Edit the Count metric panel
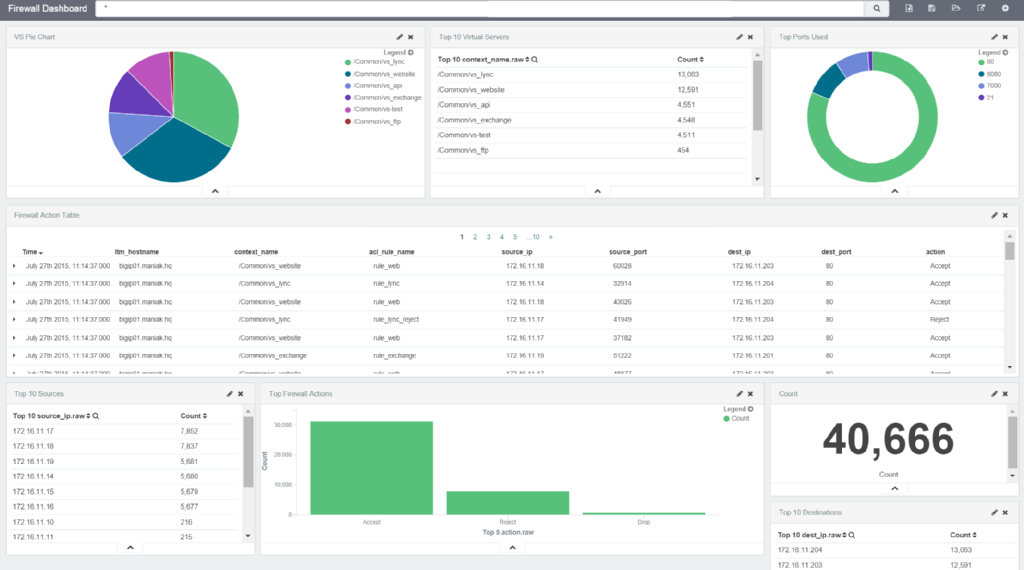The image size is (1024, 570). tap(994, 394)
